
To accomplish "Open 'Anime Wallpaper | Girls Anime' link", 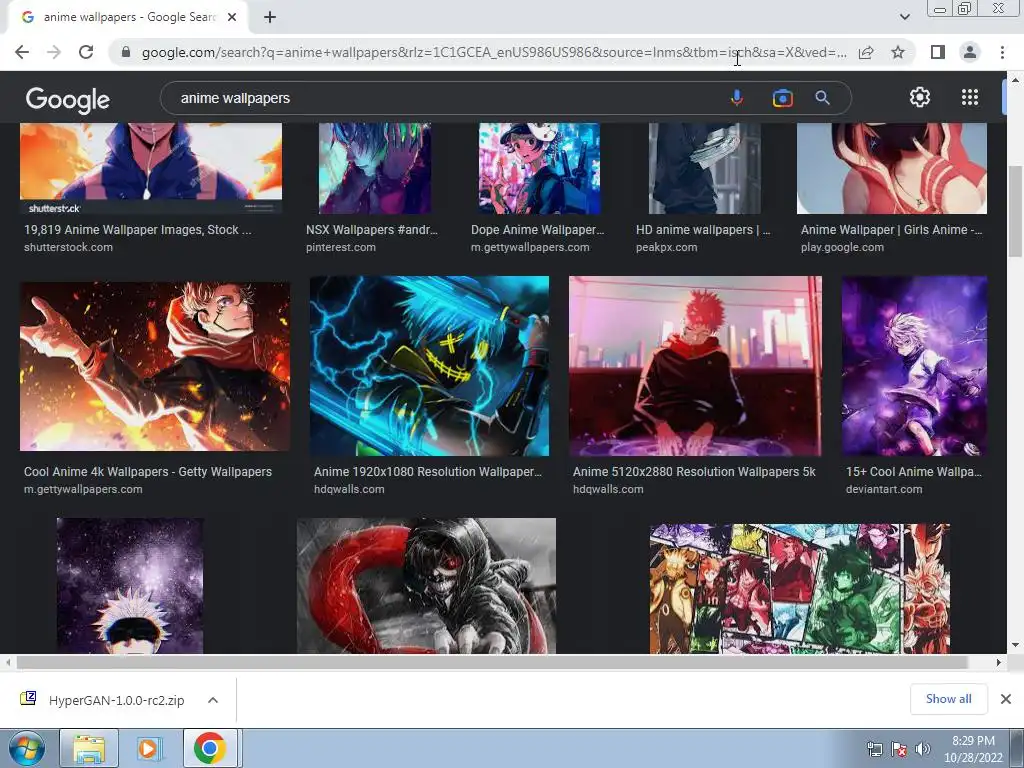I will pos(891,230).
